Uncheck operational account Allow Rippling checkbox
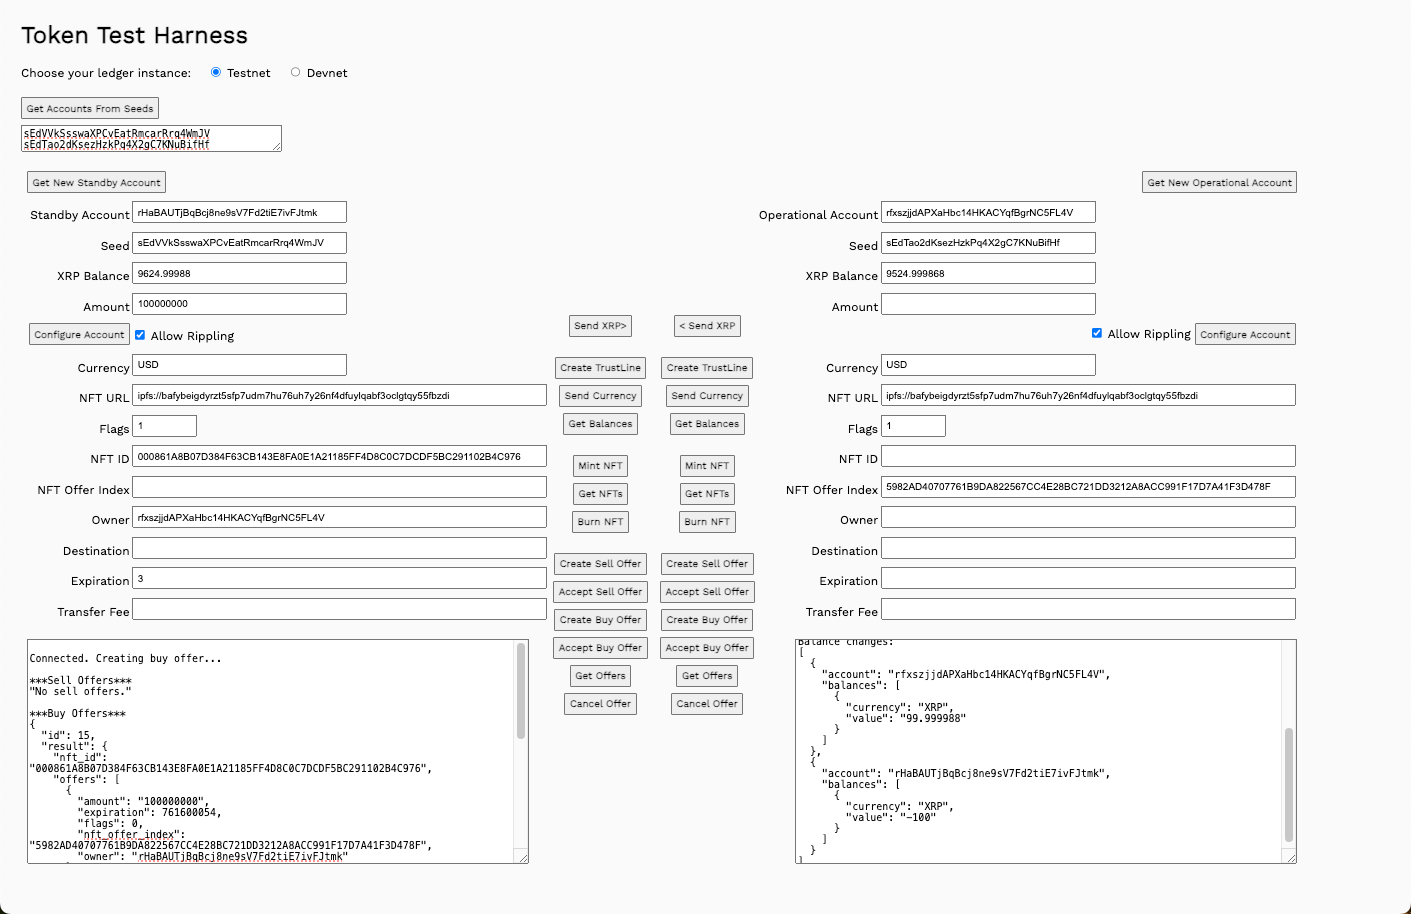This screenshot has height=914, width=1411. tap(1097, 333)
